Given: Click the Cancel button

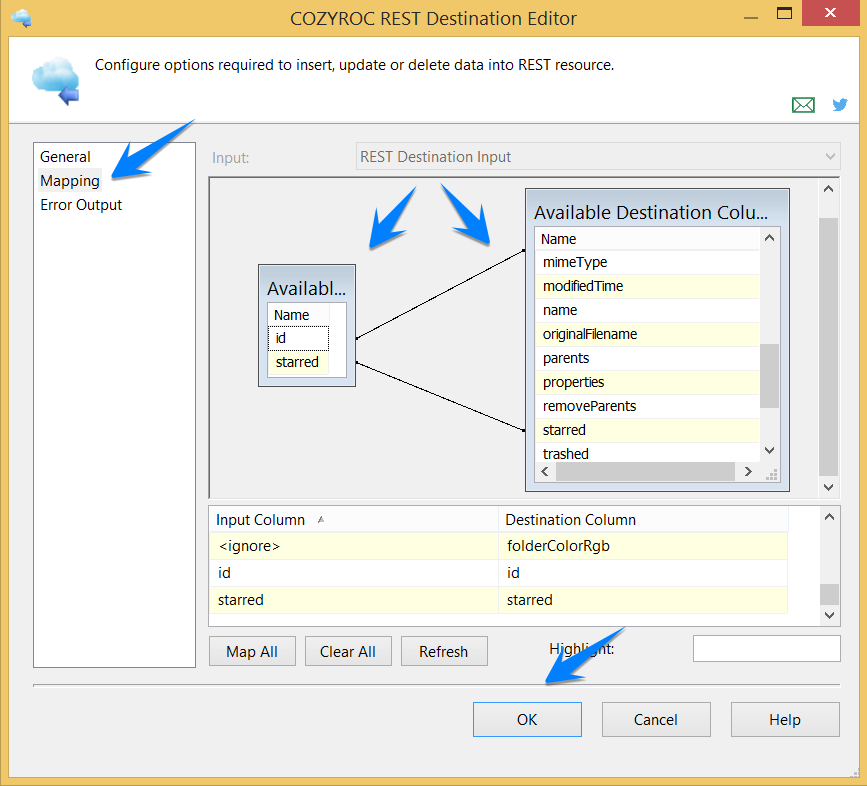Looking at the screenshot, I should click(656, 719).
